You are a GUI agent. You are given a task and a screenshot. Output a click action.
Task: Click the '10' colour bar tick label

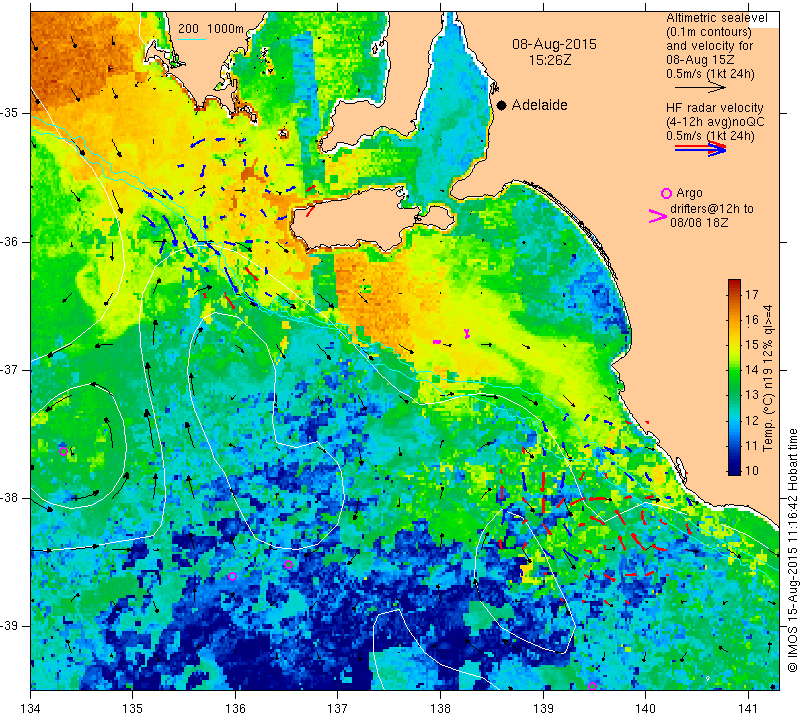[x=752, y=470]
